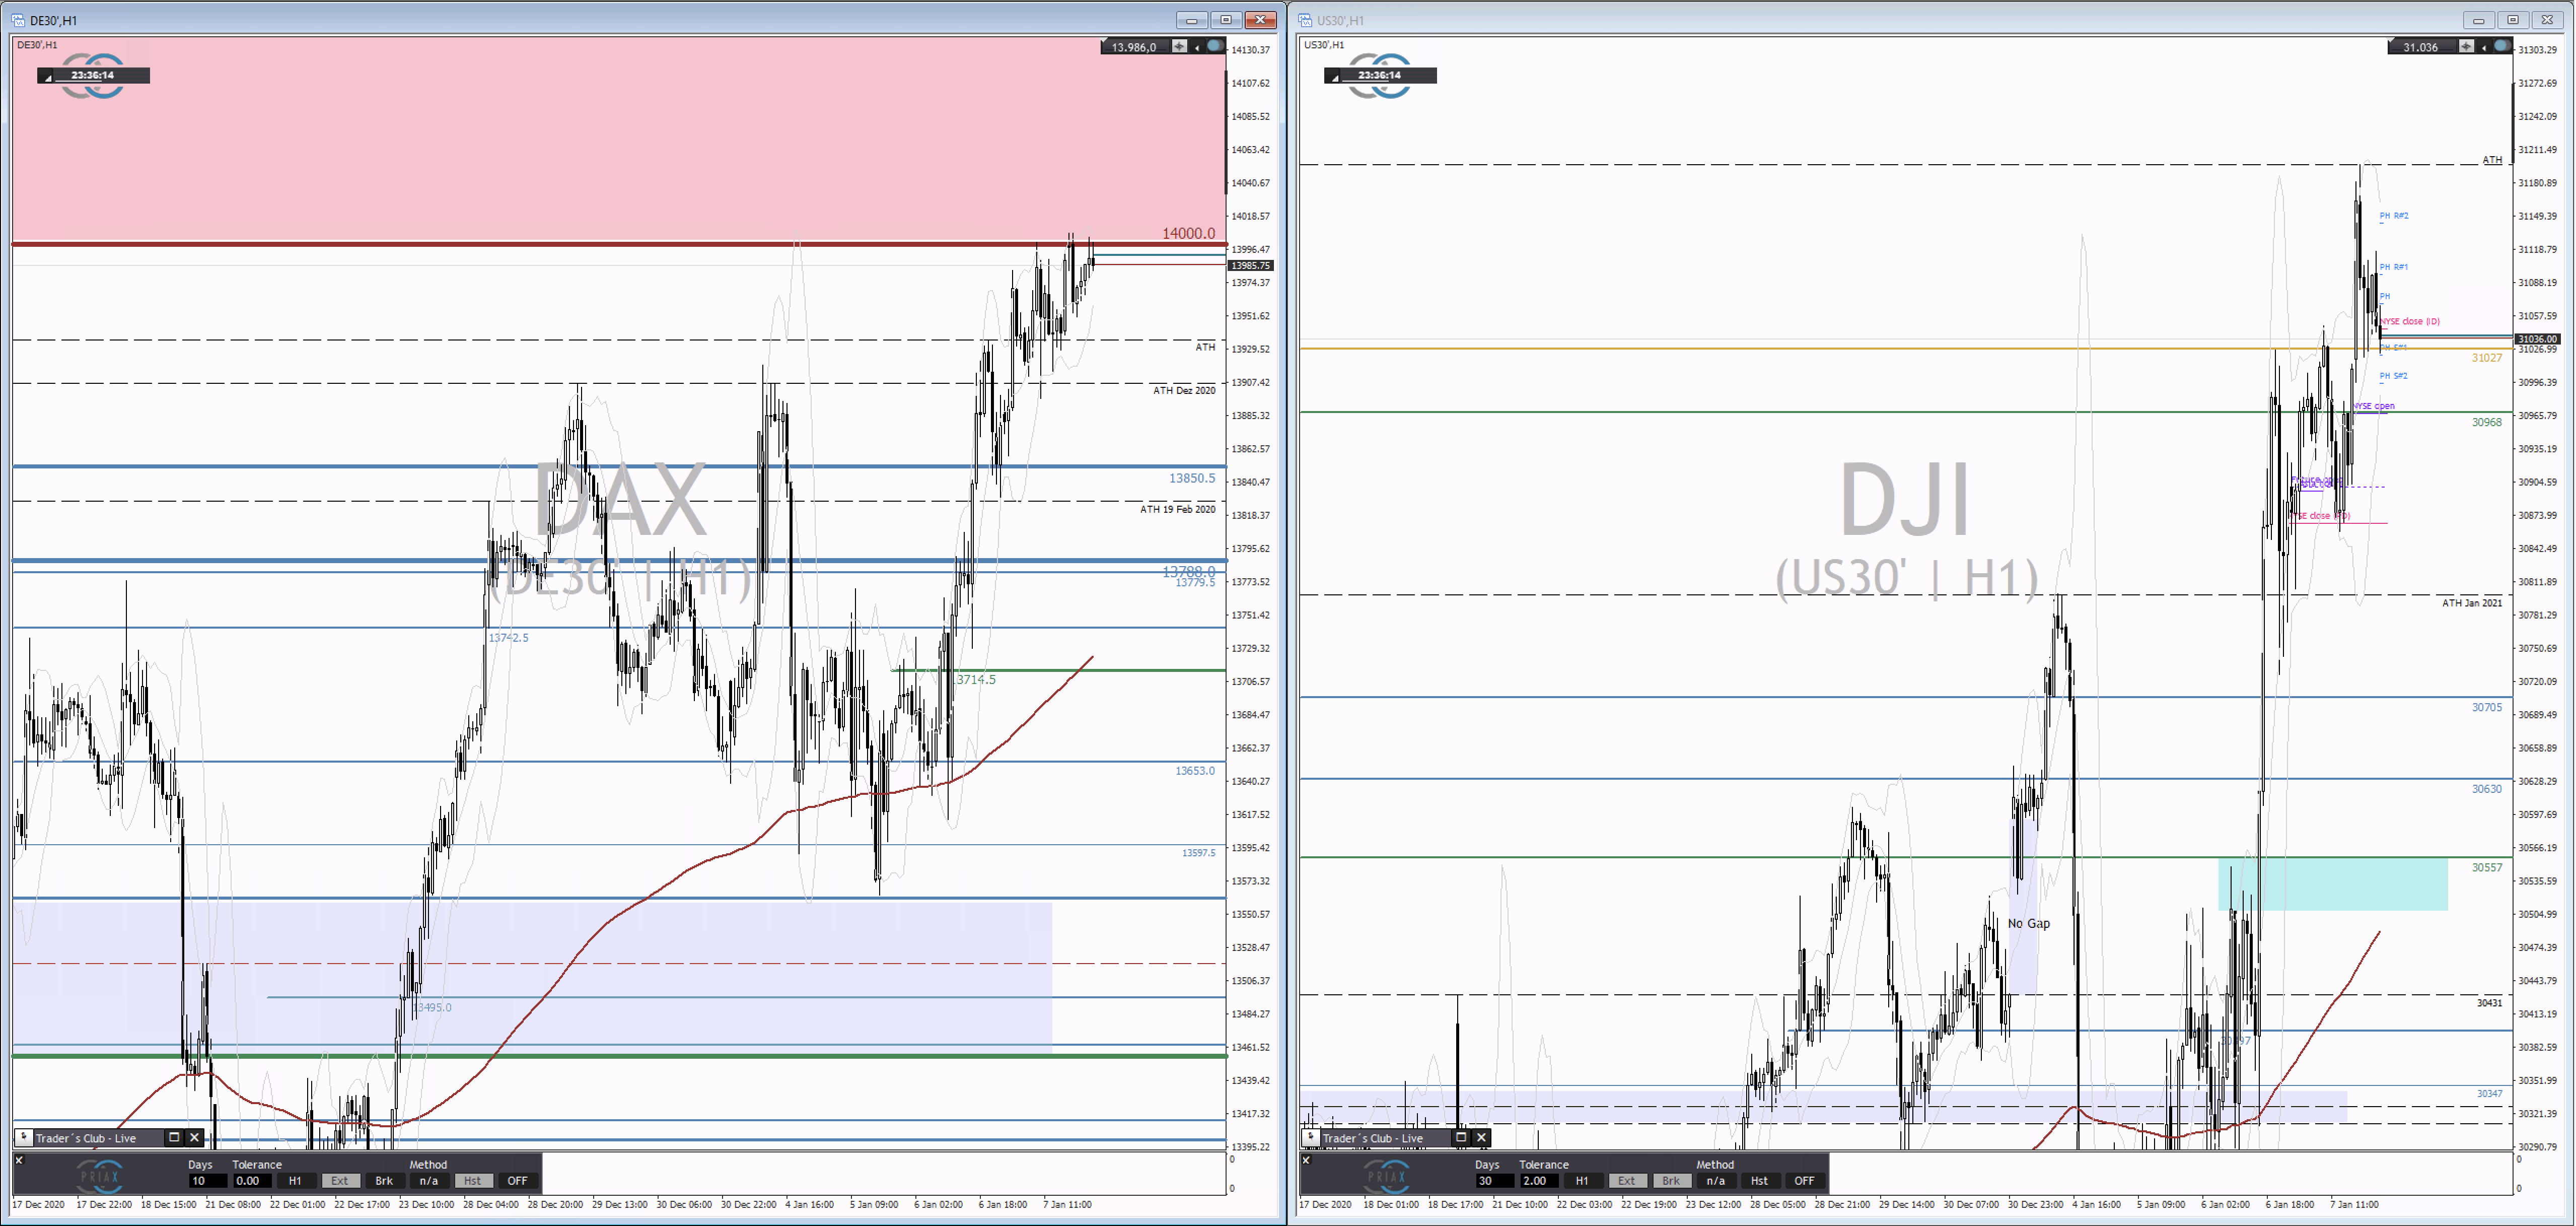Close Trader's Club - Live panel in DJI chart
Viewport: 2576px width, 1226px height.
[1481, 1138]
